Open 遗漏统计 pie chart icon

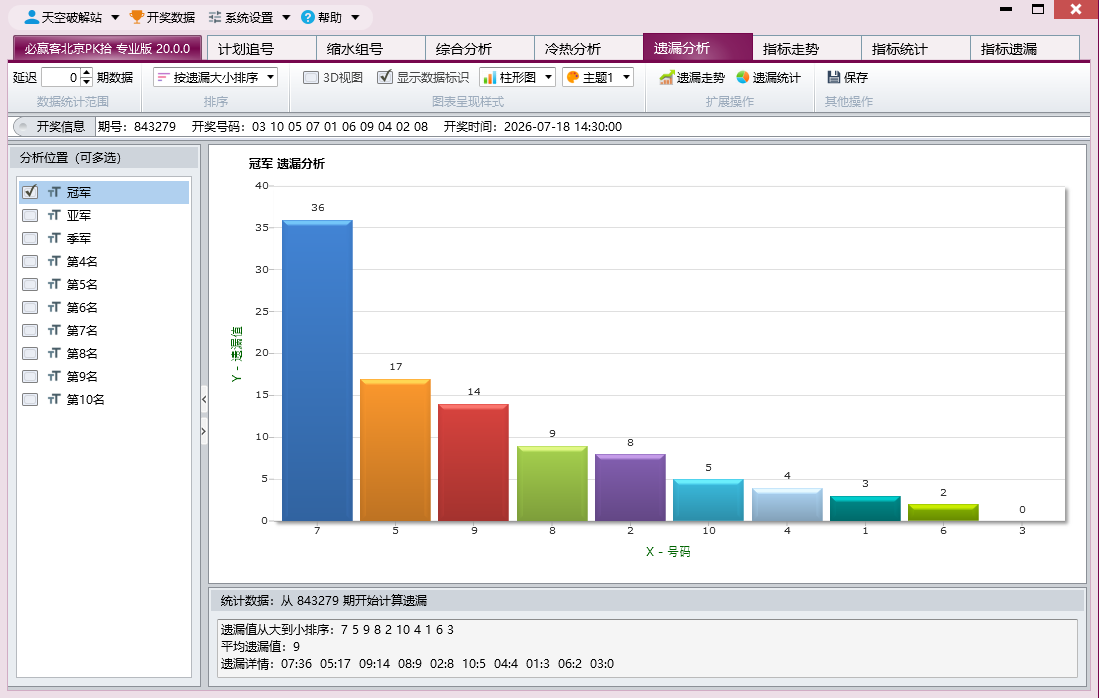point(743,77)
